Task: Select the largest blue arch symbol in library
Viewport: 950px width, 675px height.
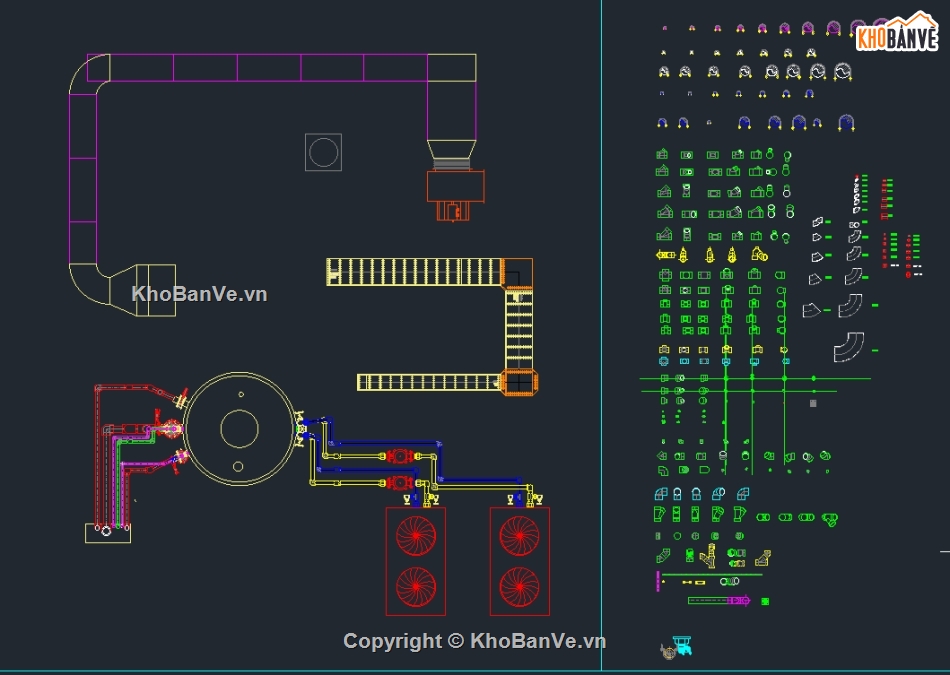Action: tap(846, 122)
